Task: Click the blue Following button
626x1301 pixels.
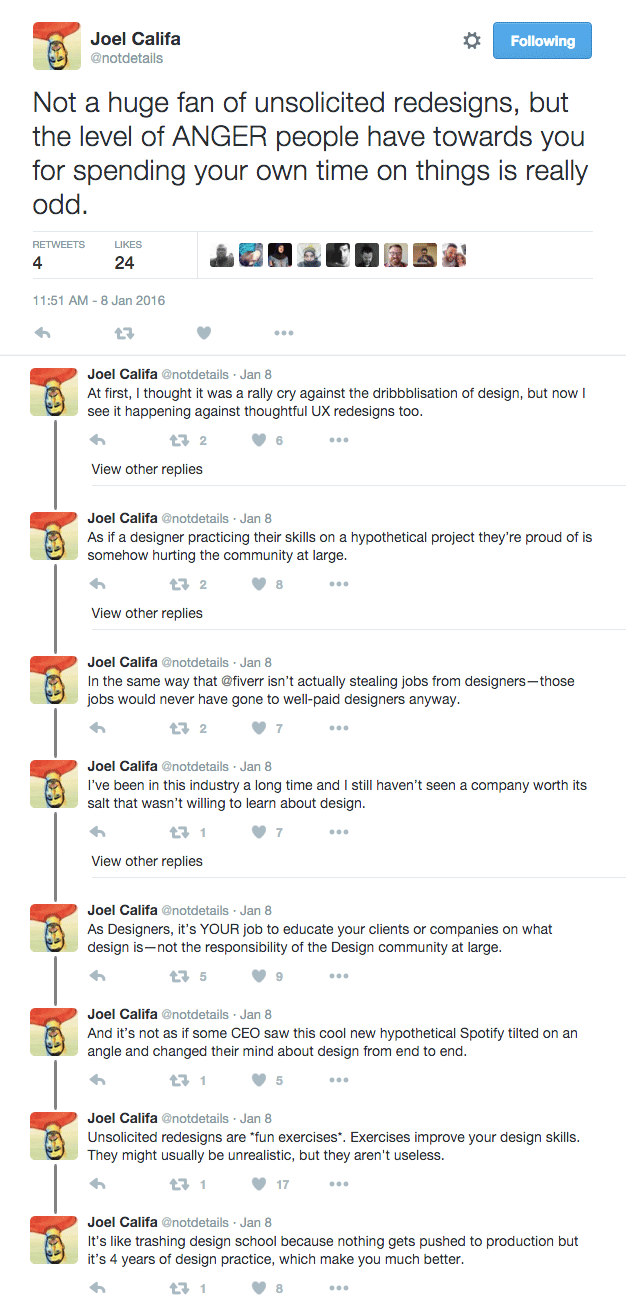Action: pos(543,41)
